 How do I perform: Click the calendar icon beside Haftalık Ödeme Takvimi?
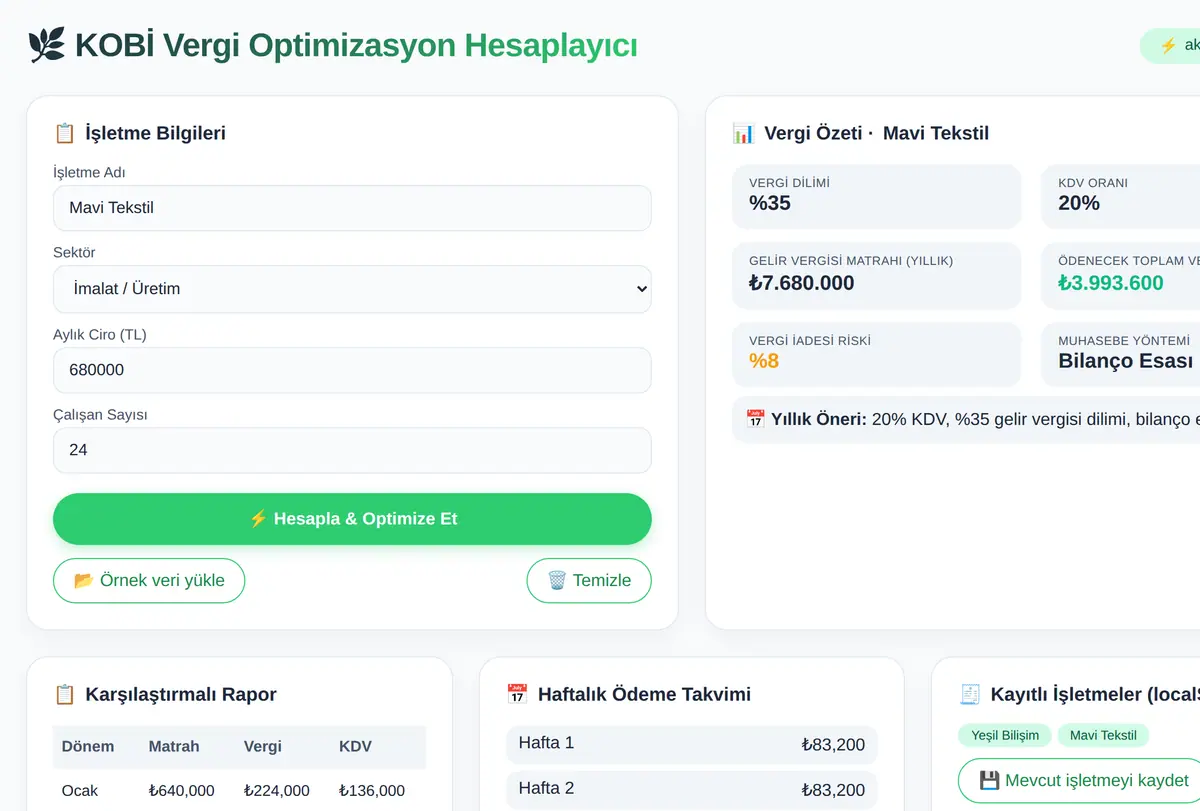(x=517, y=694)
